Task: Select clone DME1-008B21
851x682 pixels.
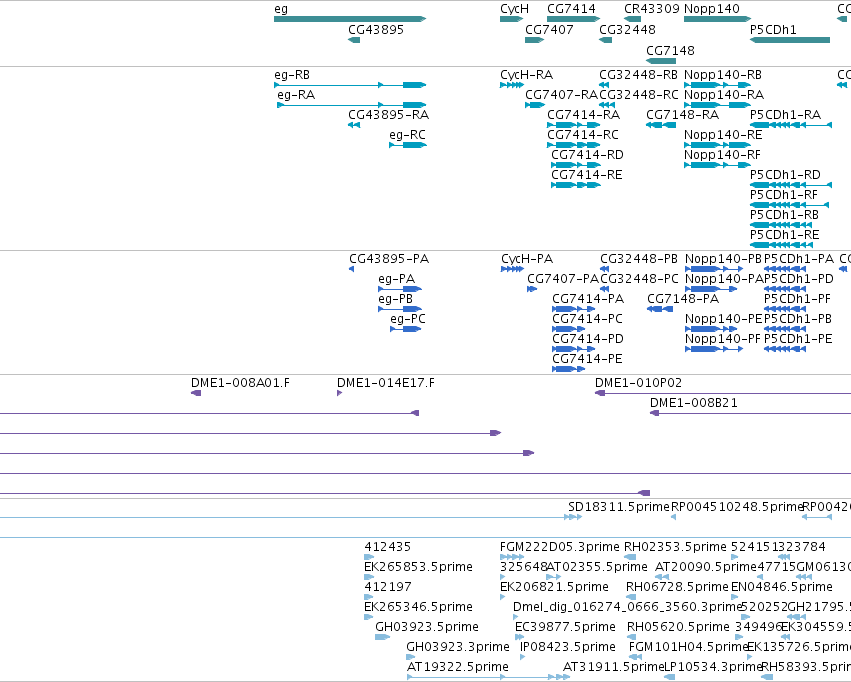Action: [x=751, y=413]
